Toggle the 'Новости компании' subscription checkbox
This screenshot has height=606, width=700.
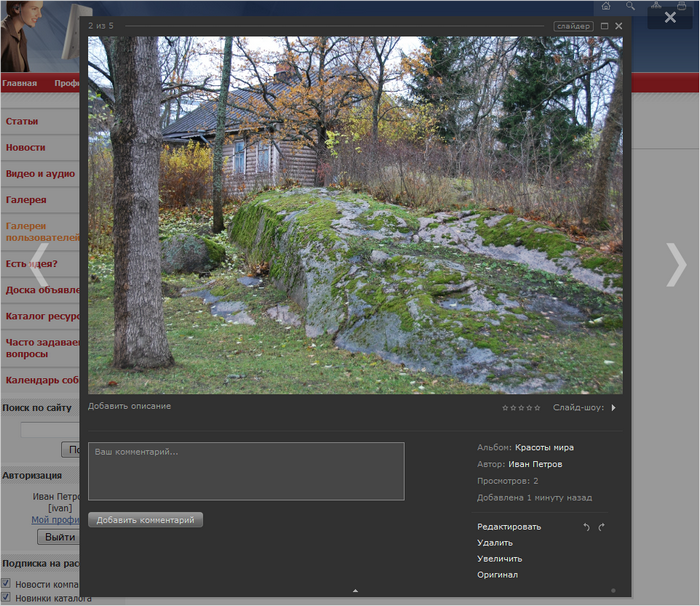click(6, 583)
